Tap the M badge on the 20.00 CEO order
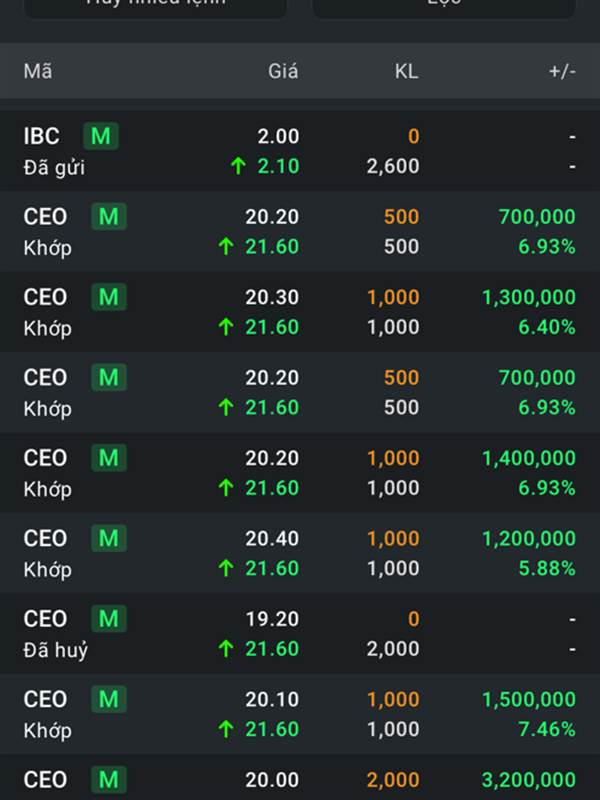Image resolution: width=600 pixels, height=800 pixels. pyautogui.click(x=108, y=780)
